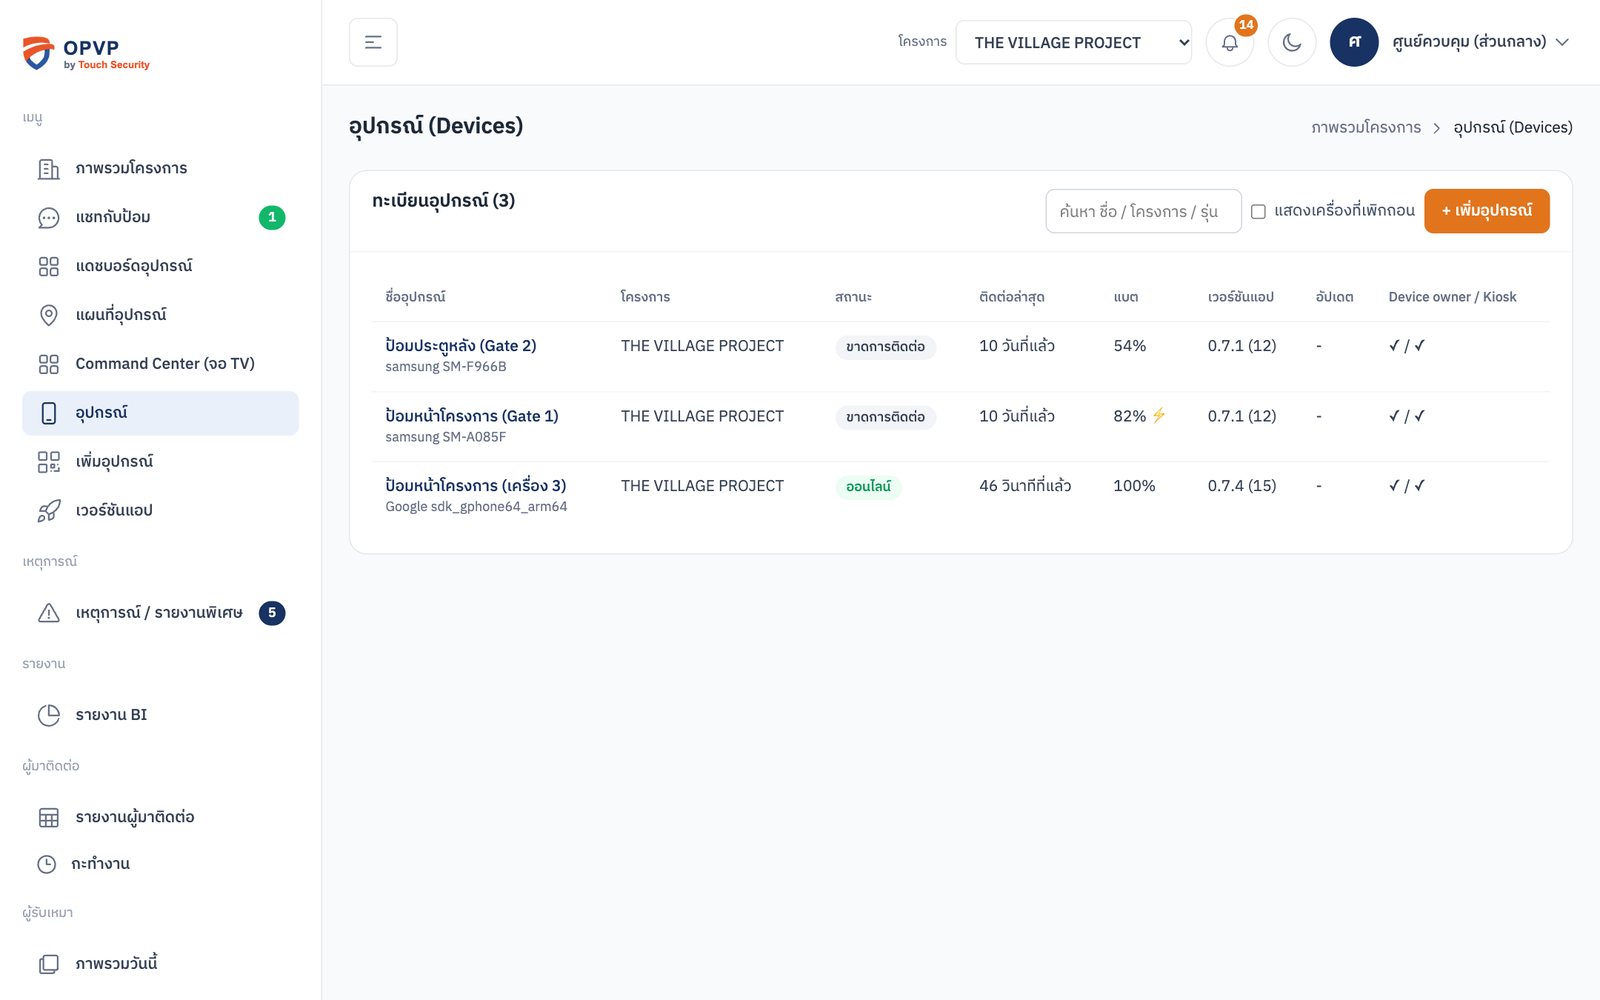The image size is (1600, 1000).
Task: Open THE VILLAGE PROJECT project dropdown
Action: point(1073,42)
